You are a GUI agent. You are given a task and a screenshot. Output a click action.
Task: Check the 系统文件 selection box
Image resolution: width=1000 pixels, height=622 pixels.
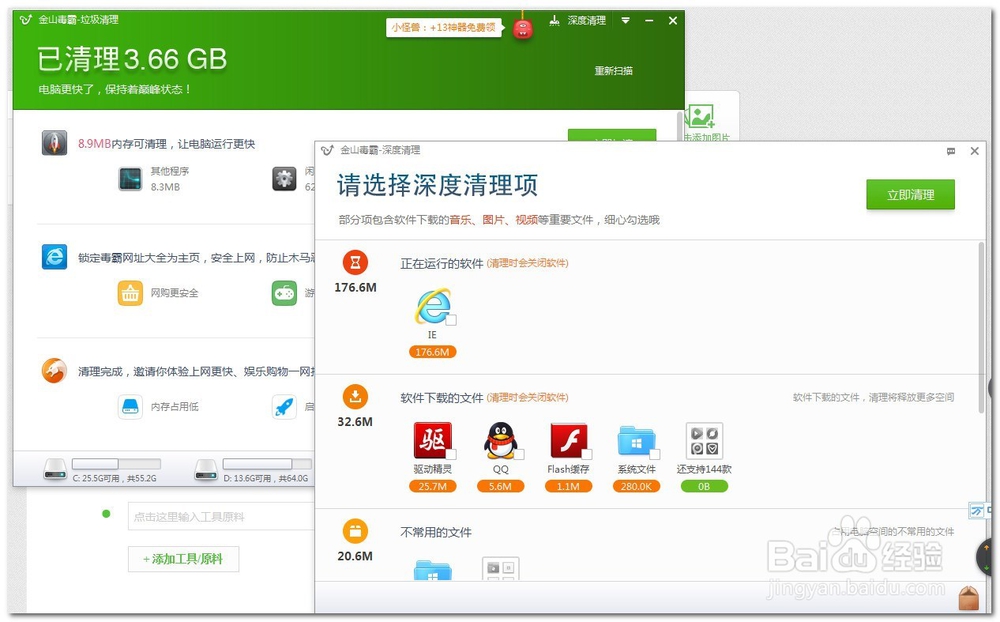coord(653,453)
